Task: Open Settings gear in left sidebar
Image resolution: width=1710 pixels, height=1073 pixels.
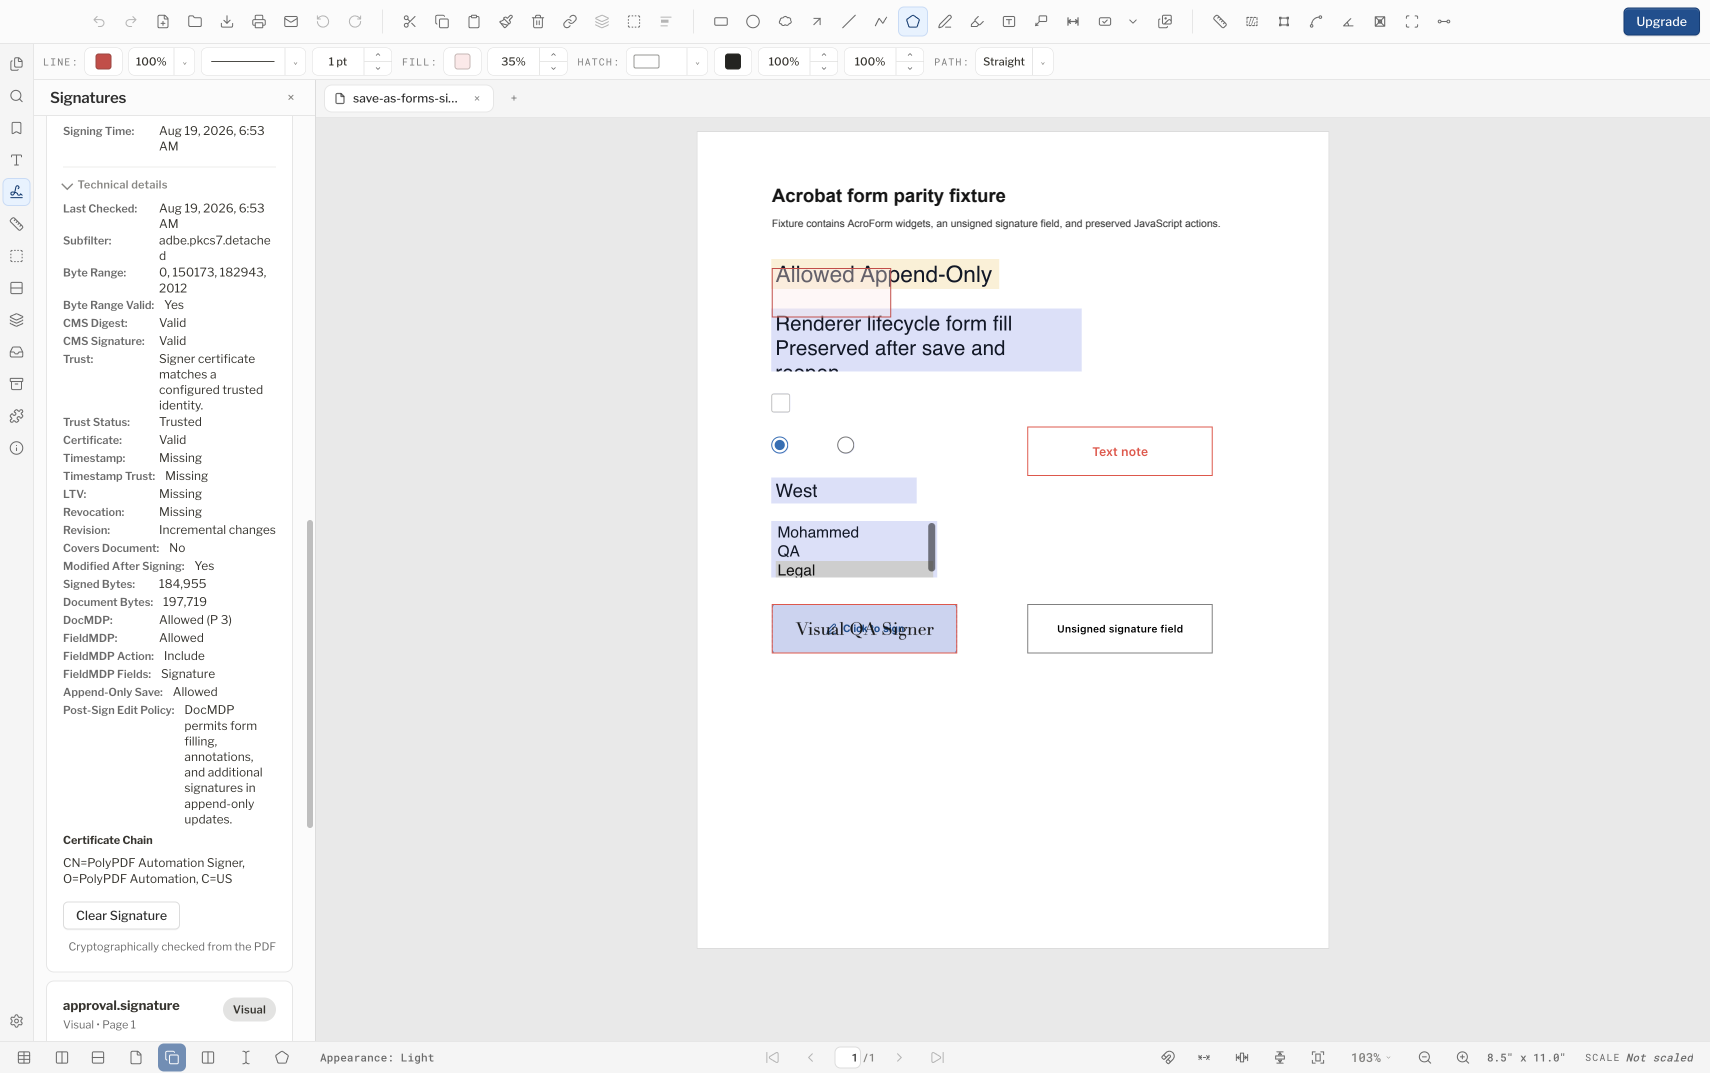Action: tap(16, 1021)
